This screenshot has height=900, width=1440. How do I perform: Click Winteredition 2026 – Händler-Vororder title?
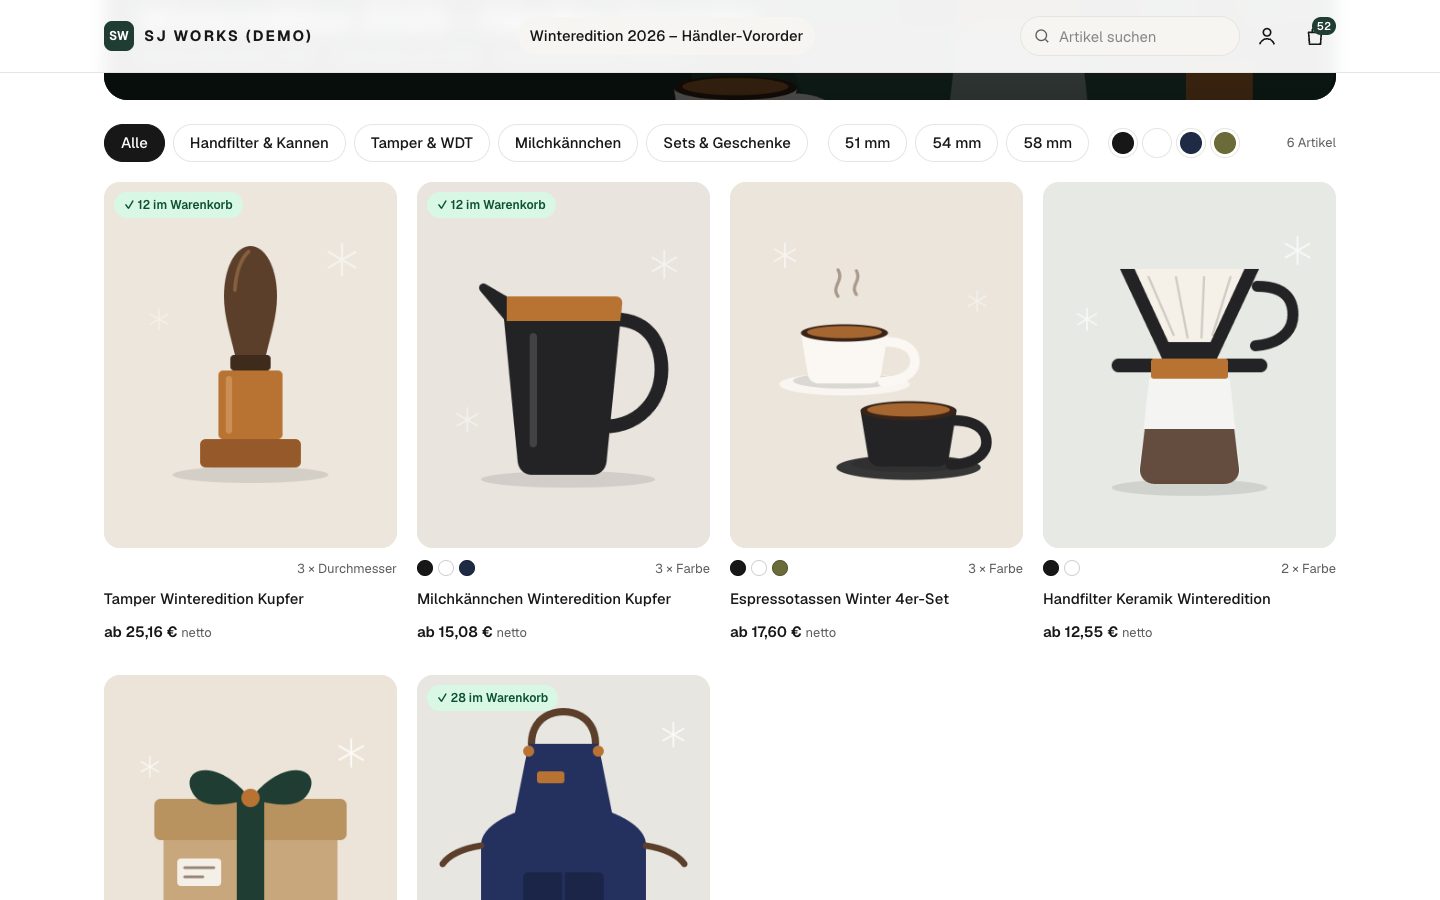pos(666,36)
